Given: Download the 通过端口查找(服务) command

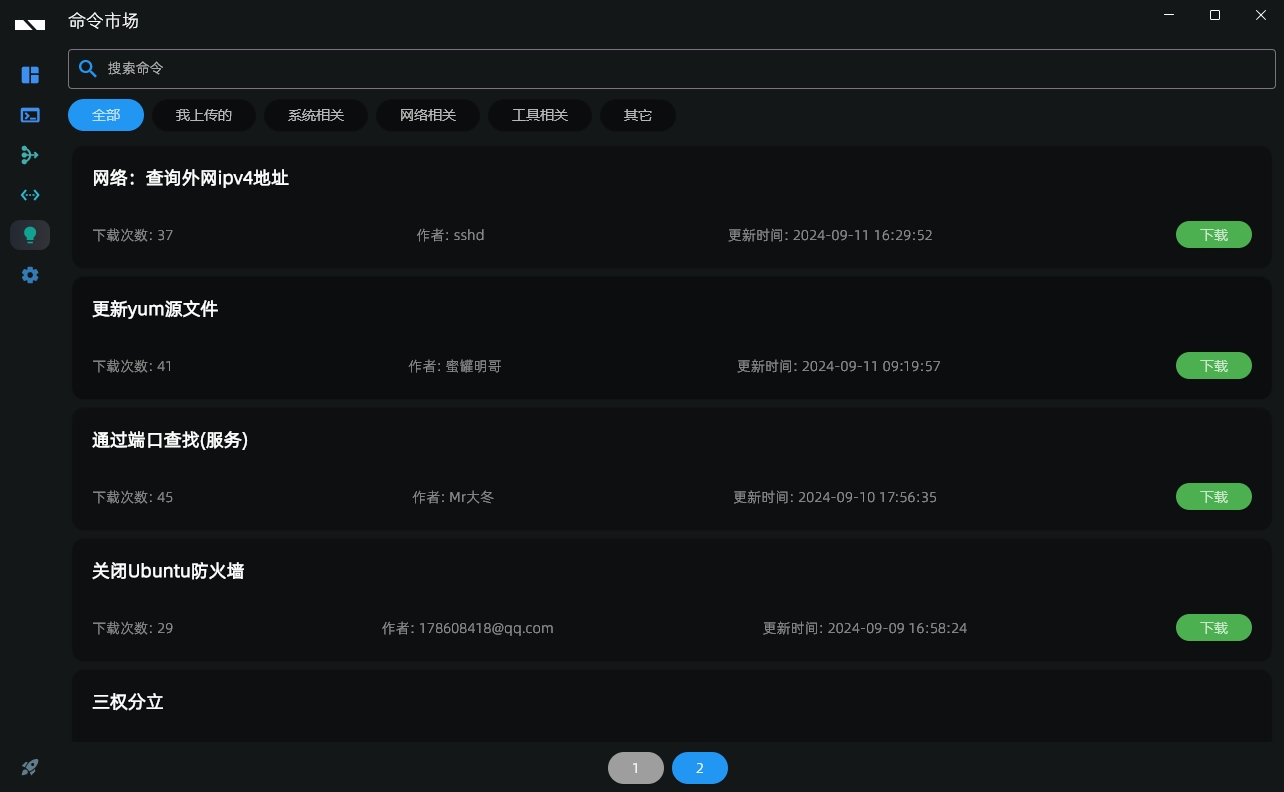Looking at the screenshot, I should pyautogui.click(x=1214, y=497).
